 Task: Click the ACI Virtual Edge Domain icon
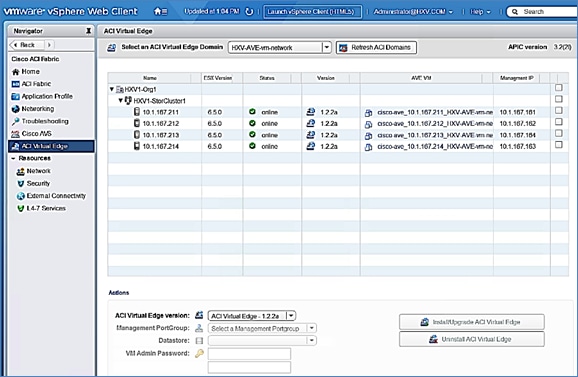[x=111, y=48]
